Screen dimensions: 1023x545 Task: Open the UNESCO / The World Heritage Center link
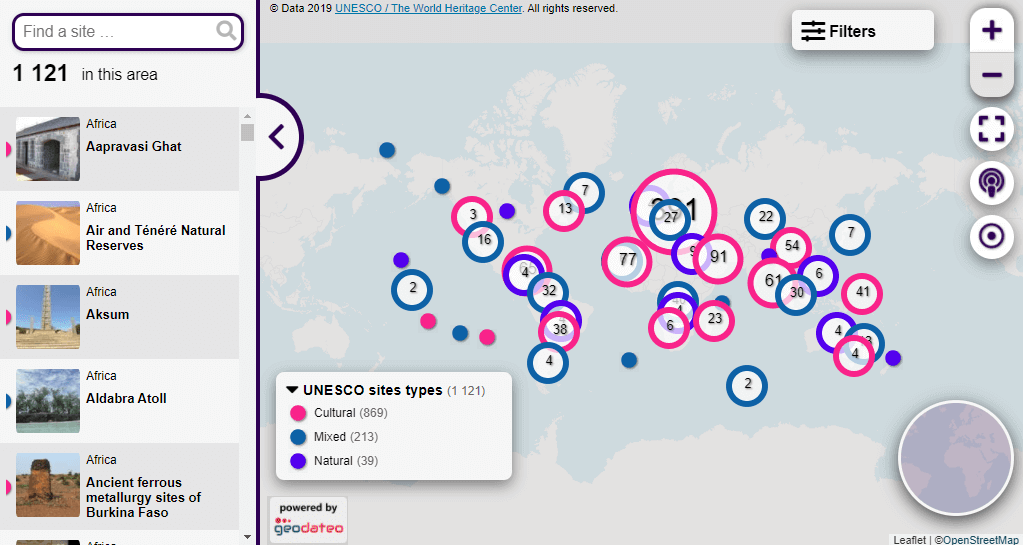429,8
